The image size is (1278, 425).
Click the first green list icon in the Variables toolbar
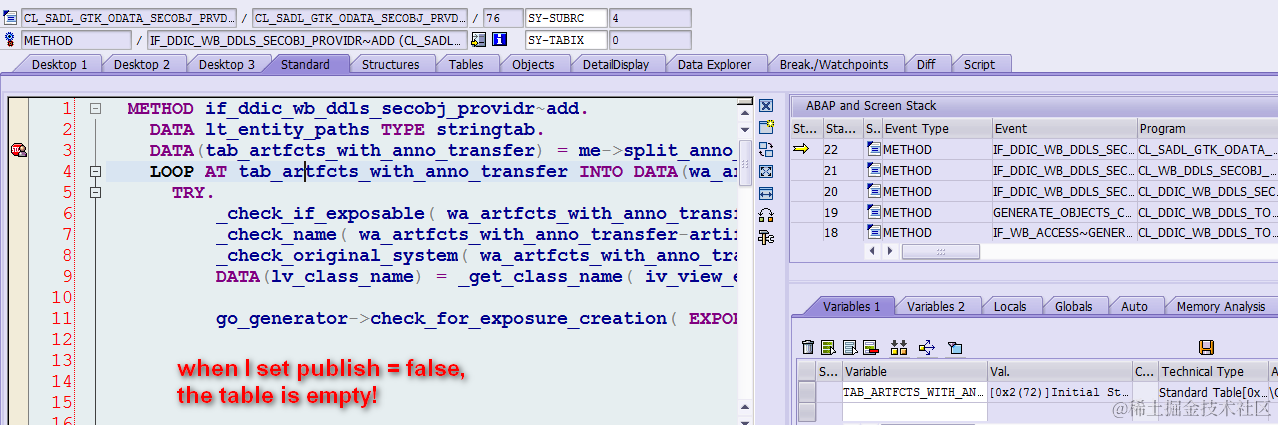click(828, 347)
